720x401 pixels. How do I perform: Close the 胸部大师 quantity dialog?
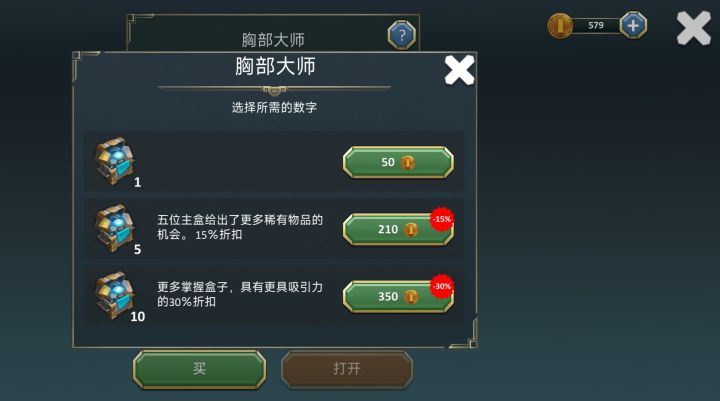[x=459, y=70]
